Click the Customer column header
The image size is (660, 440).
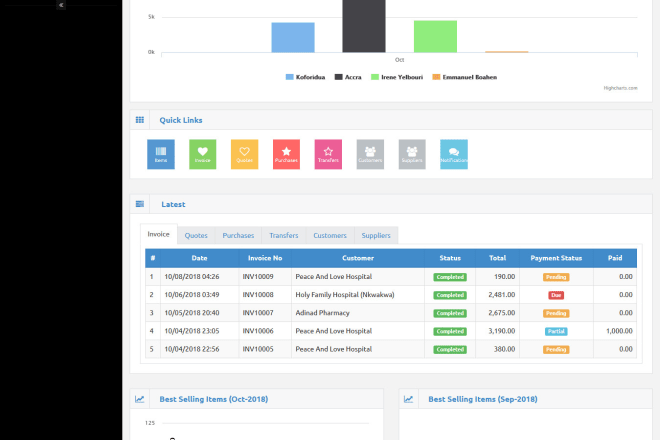(358, 258)
